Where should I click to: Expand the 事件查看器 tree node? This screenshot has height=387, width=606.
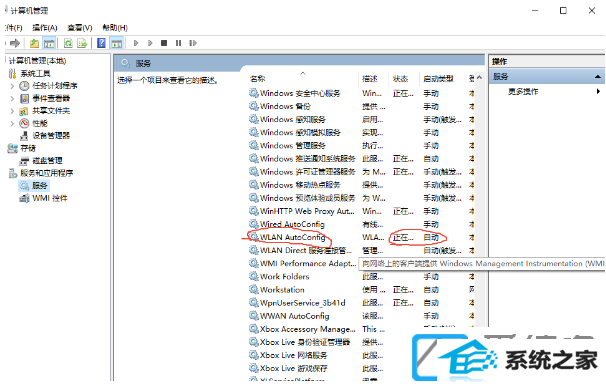tap(12, 98)
